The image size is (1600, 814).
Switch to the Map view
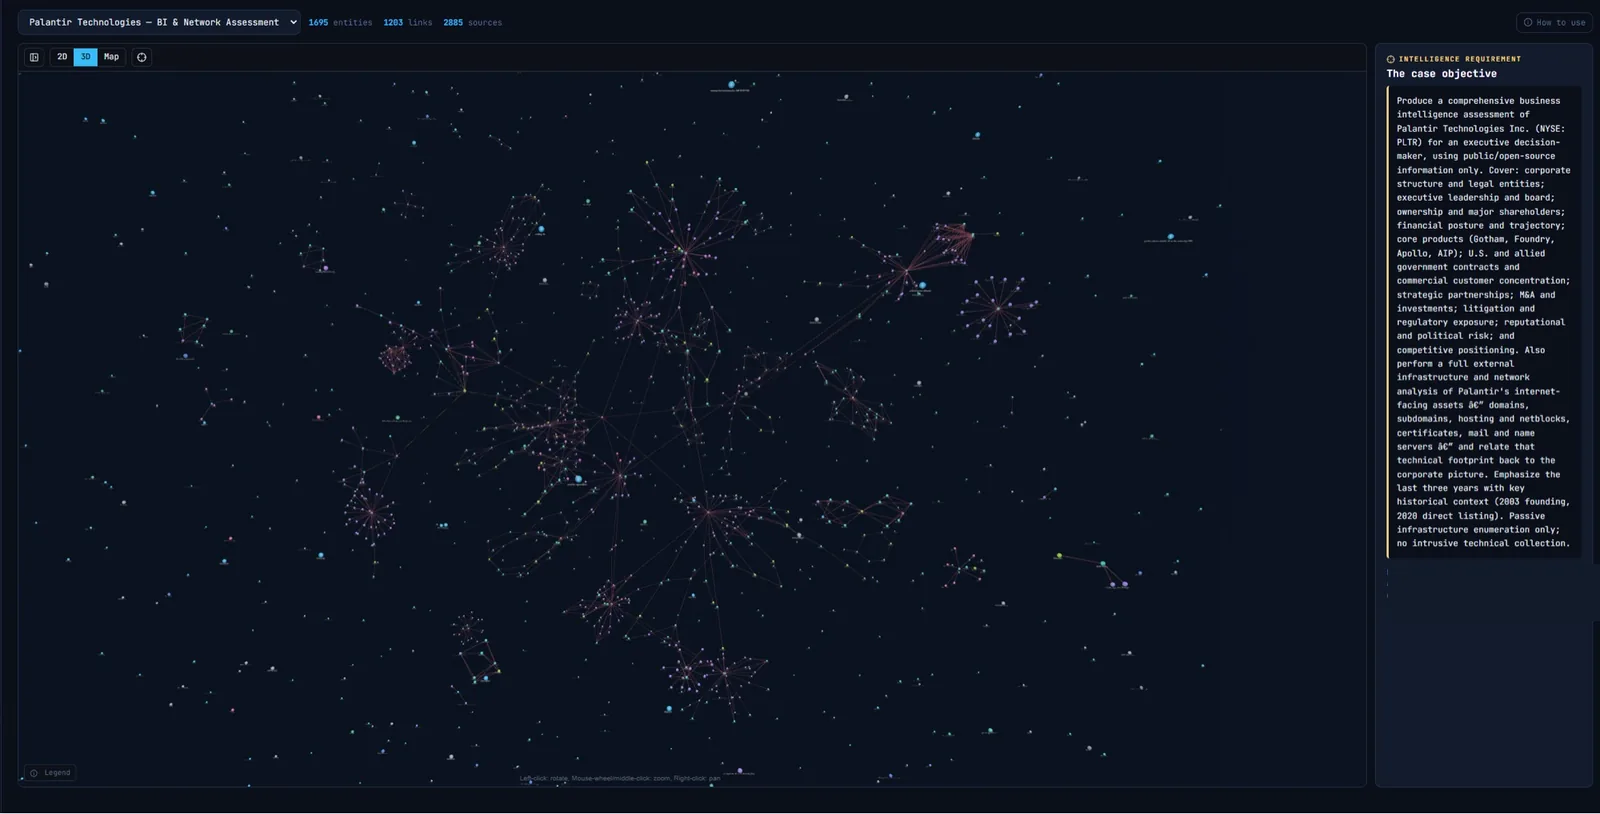[x=111, y=57]
